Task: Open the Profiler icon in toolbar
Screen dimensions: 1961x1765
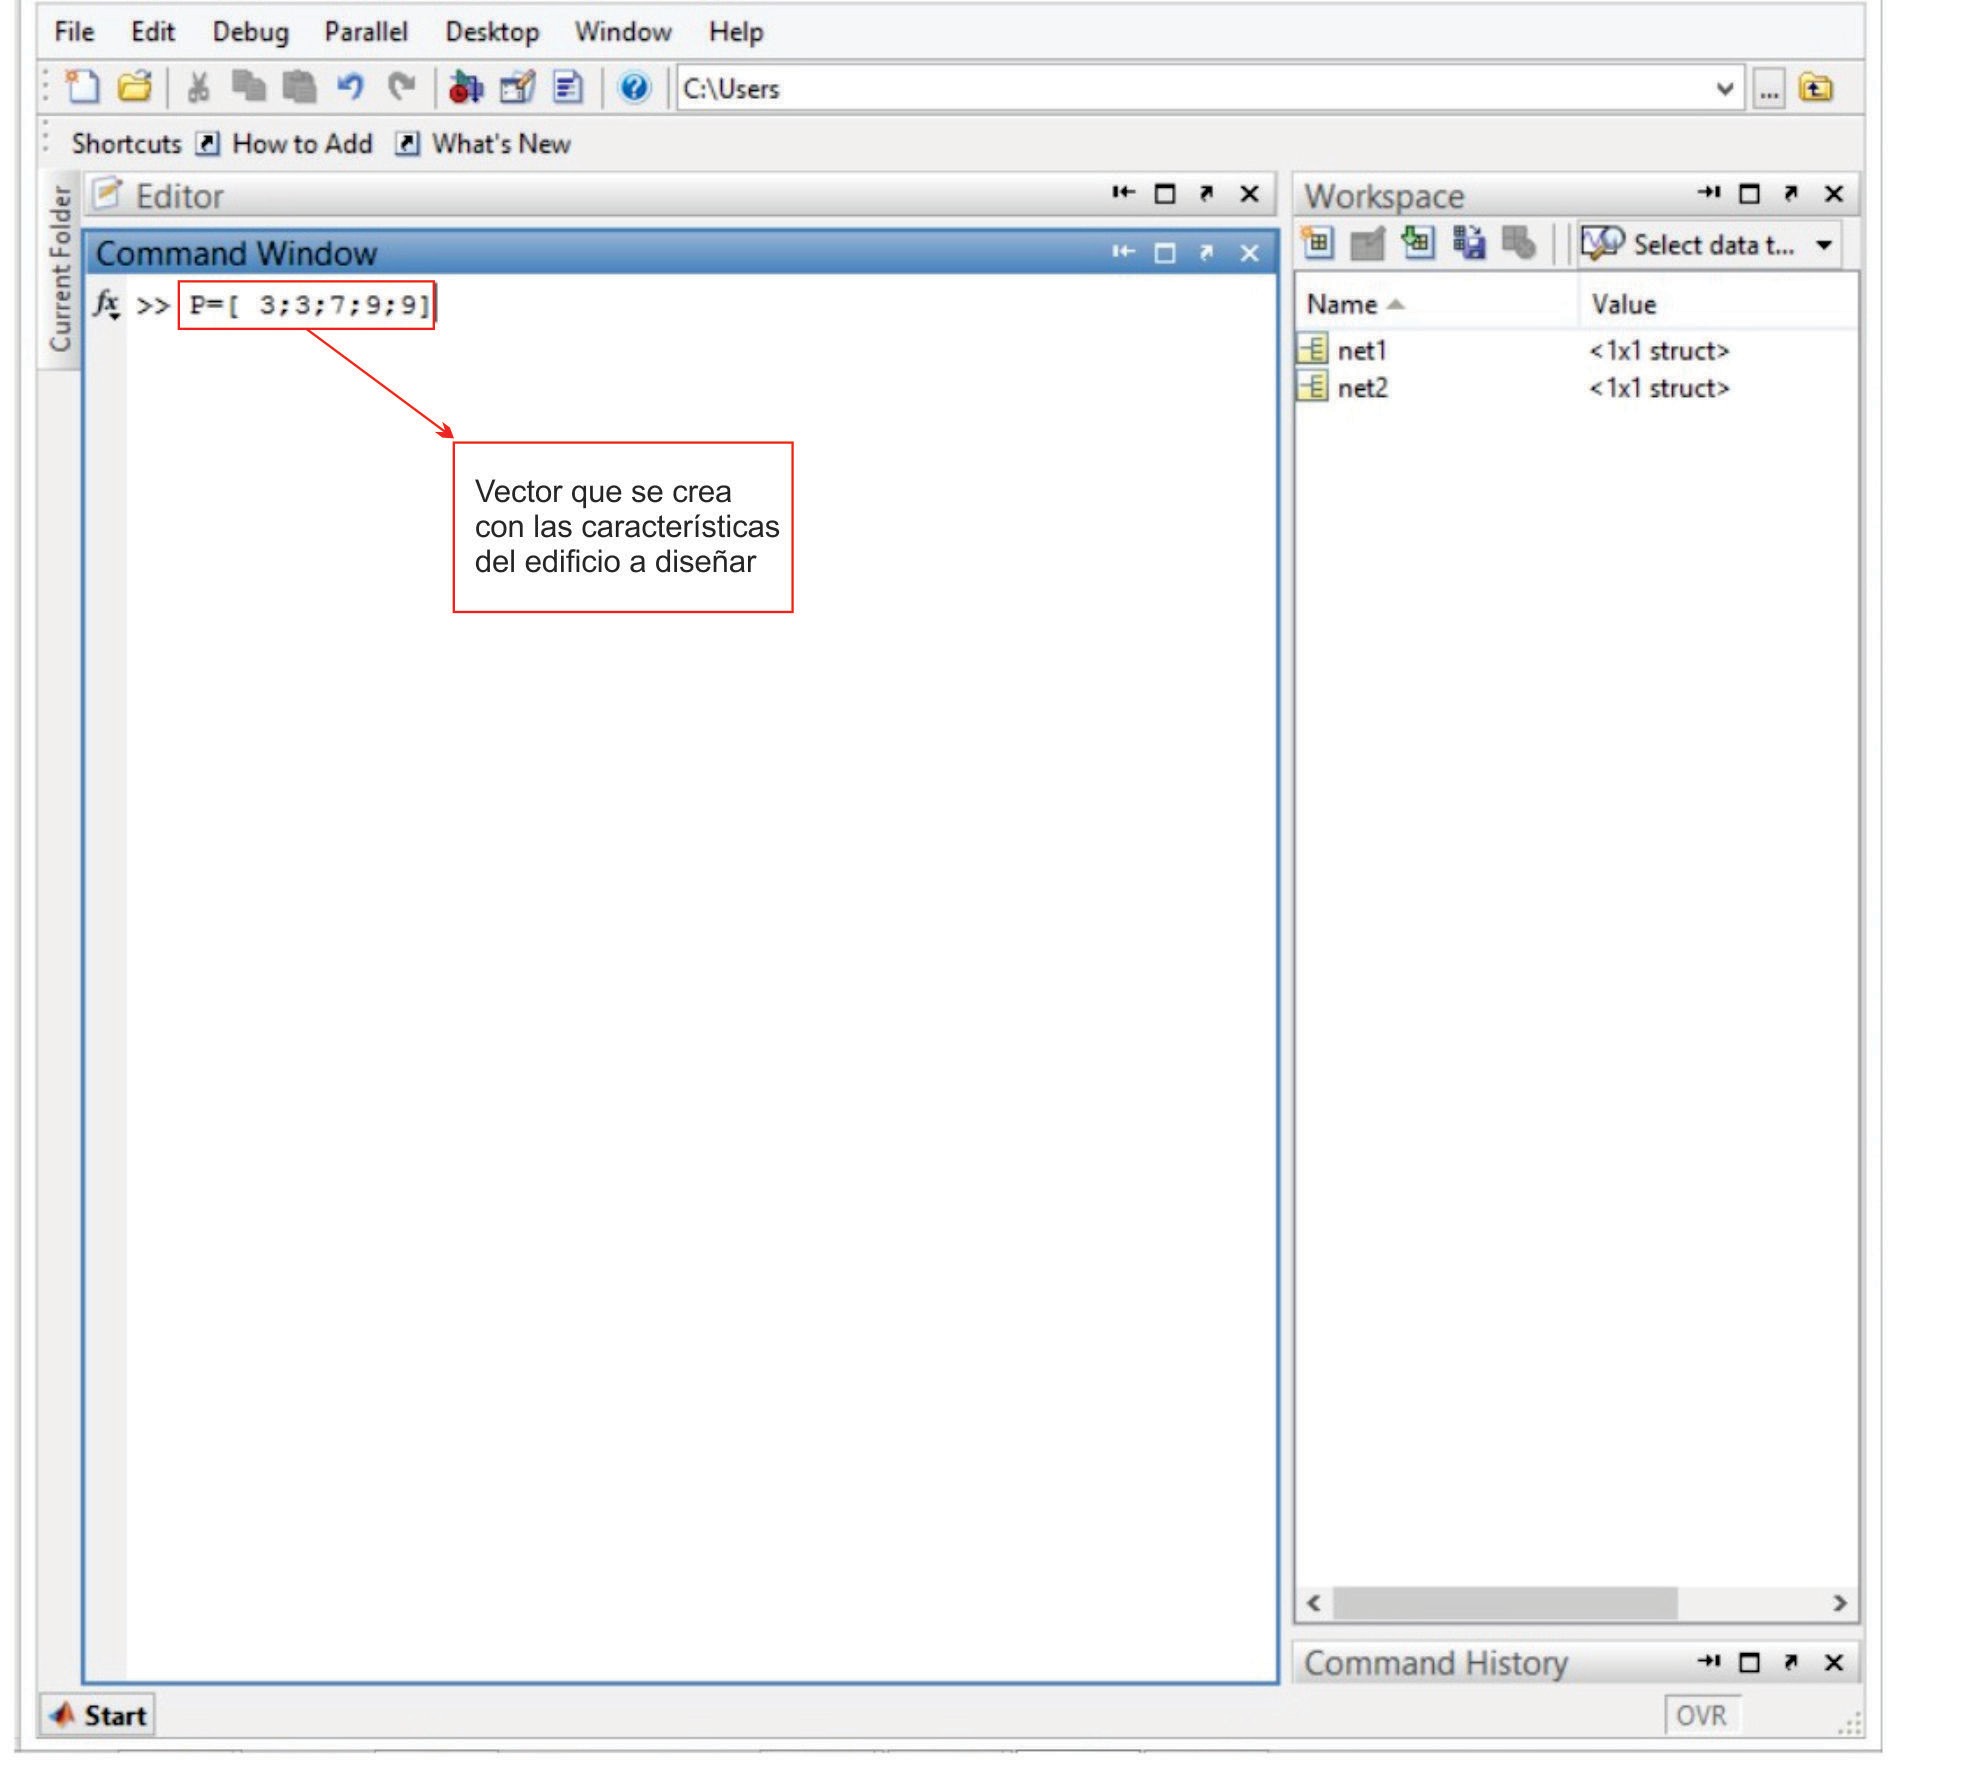Action: point(567,88)
